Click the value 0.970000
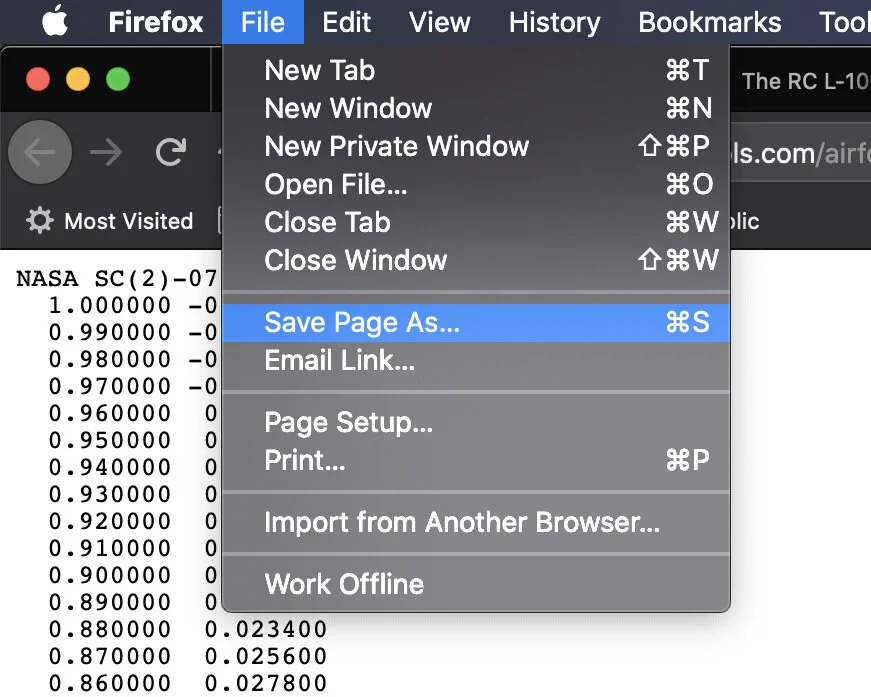Screen dimensions: 871x697 click(109, 386)
